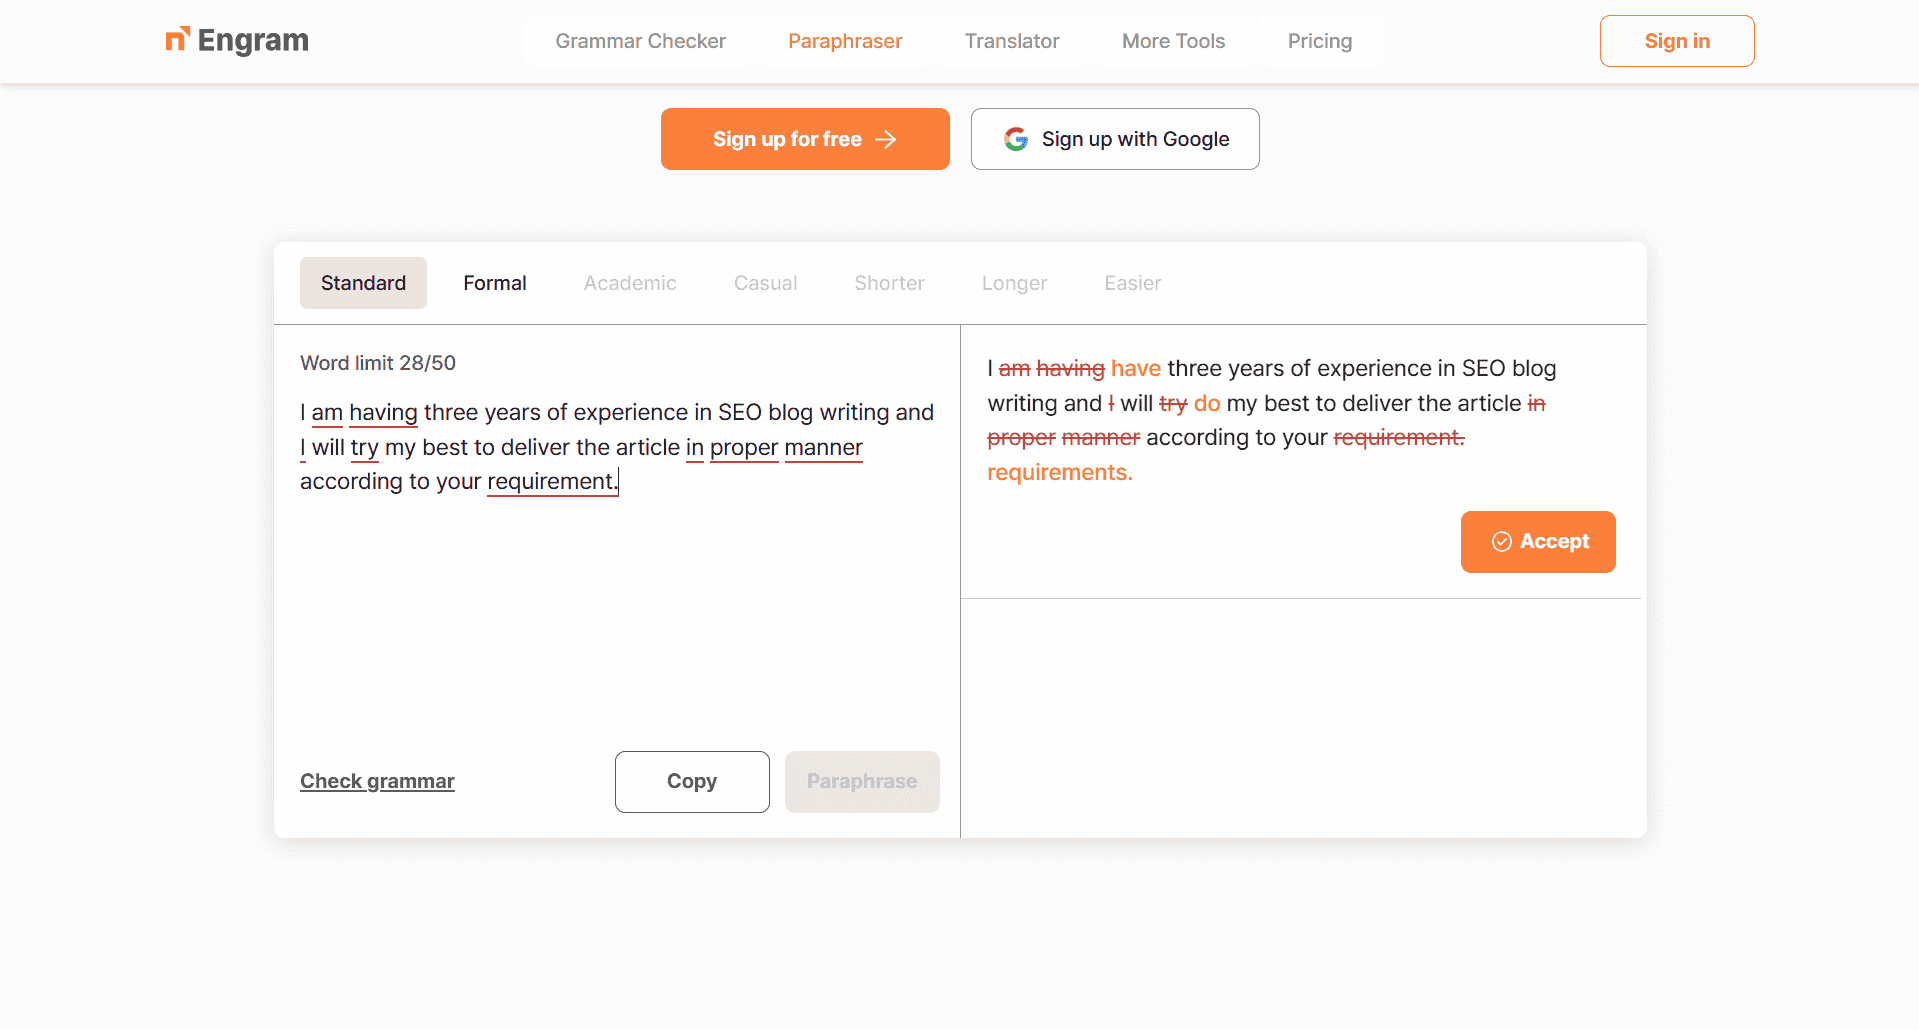This screenshot has height=1030, width=1919.
Task: Select the Shorter paraphrase mode
Action: tap(889, 283)
